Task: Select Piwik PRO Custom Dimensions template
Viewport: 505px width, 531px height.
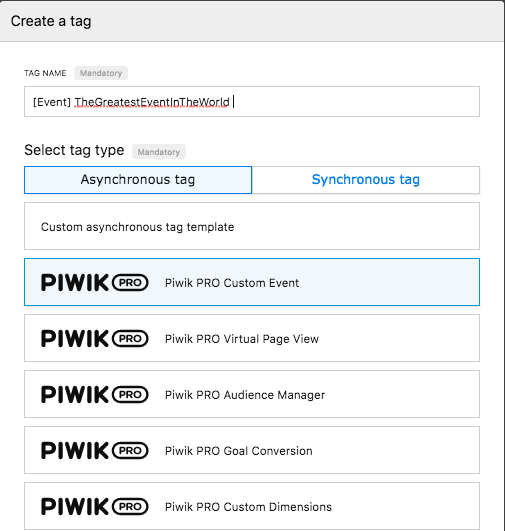Action: (x=252, y=506)
